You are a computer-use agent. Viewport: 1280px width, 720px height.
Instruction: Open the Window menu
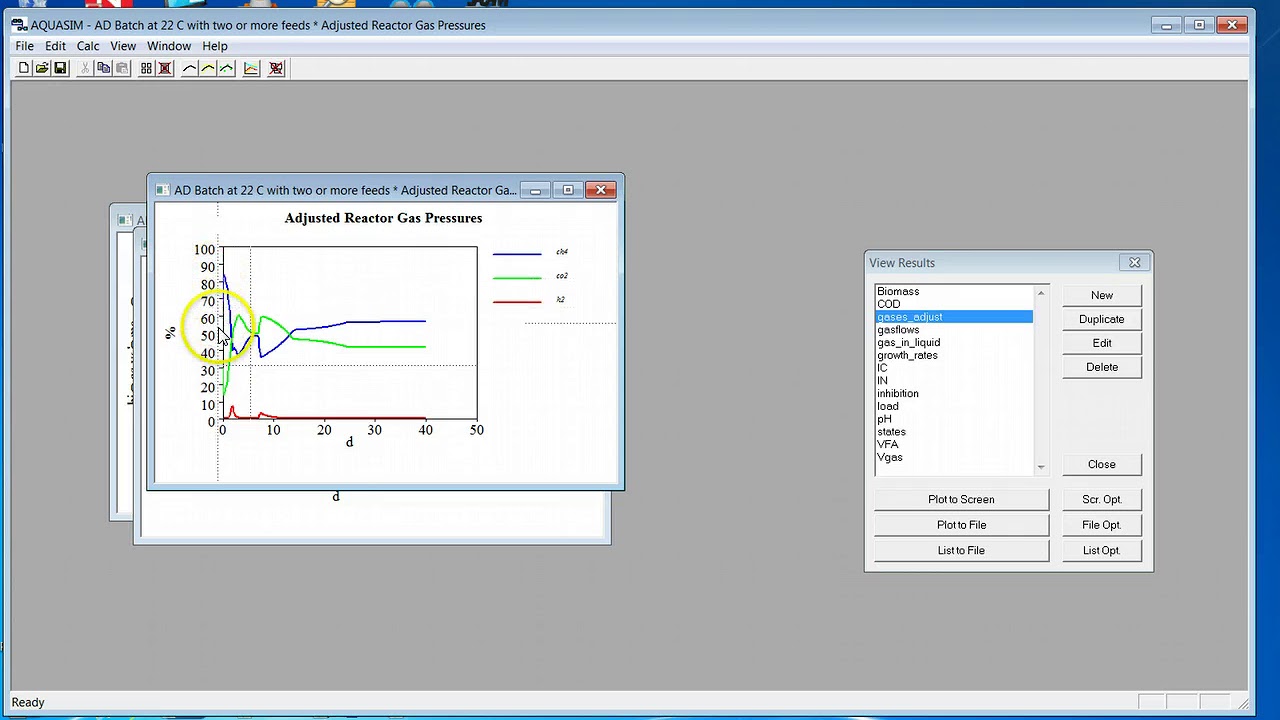[169, 46]
